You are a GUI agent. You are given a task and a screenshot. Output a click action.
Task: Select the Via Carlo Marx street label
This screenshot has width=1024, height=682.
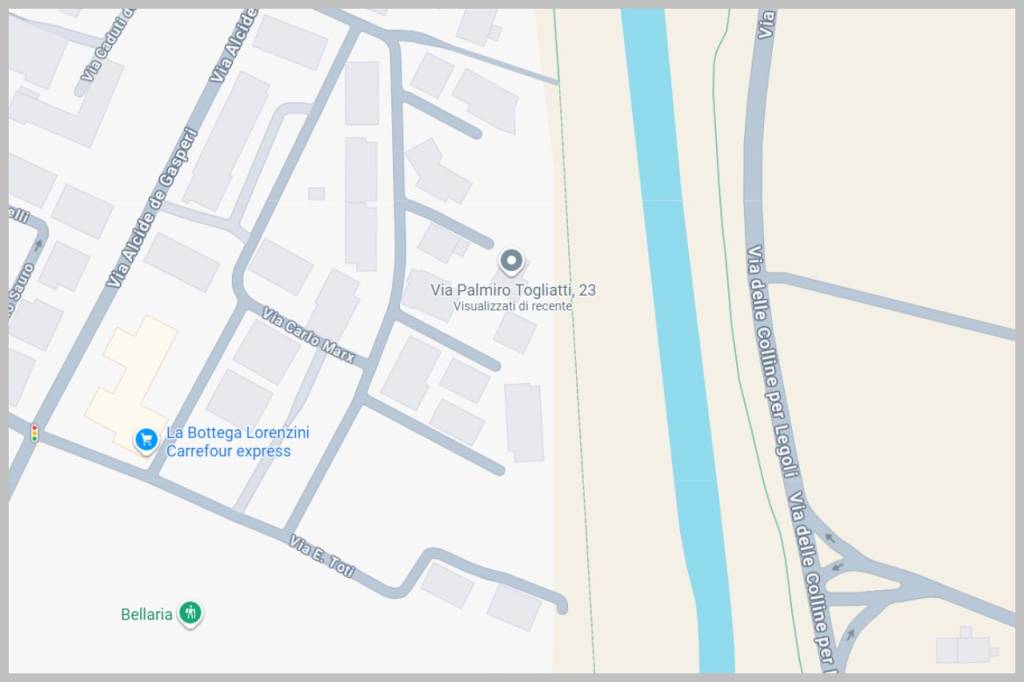click(x=308, y=335)
